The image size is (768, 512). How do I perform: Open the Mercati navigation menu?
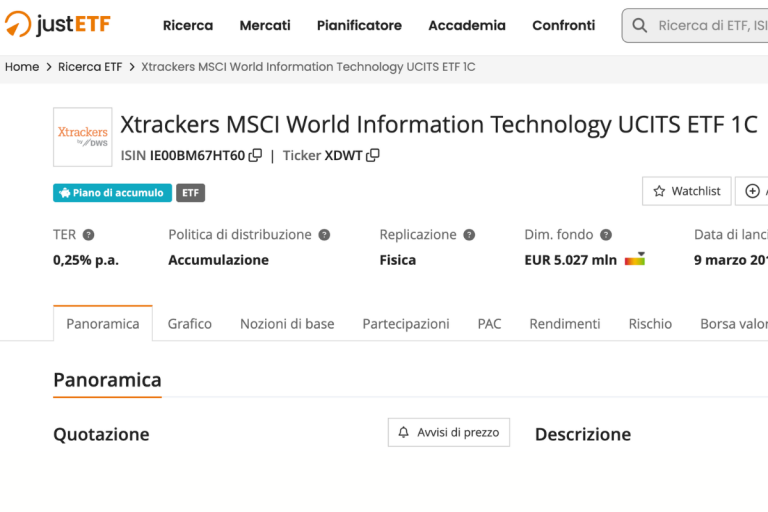[265, 25]
